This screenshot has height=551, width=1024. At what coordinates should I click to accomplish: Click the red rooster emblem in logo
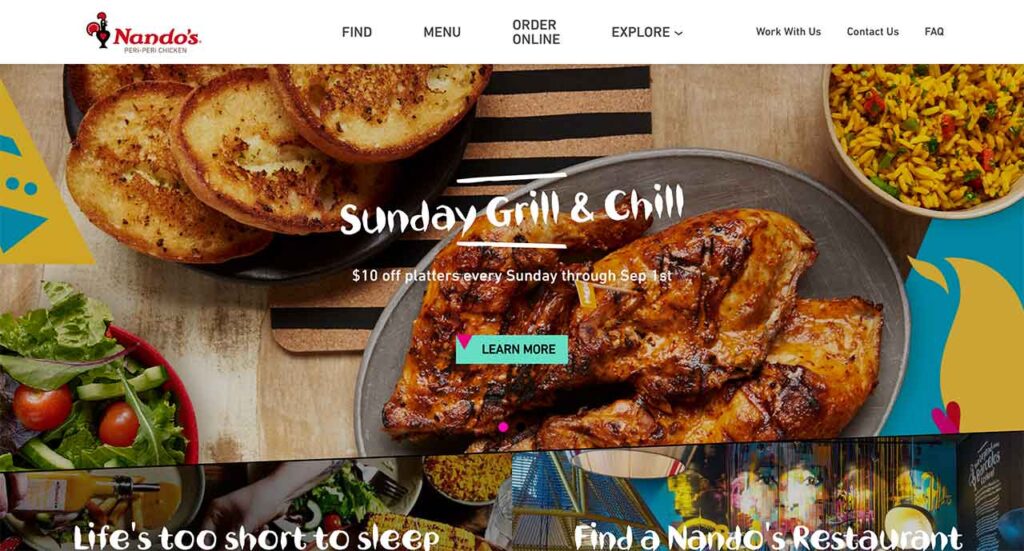tap(99, 30)
